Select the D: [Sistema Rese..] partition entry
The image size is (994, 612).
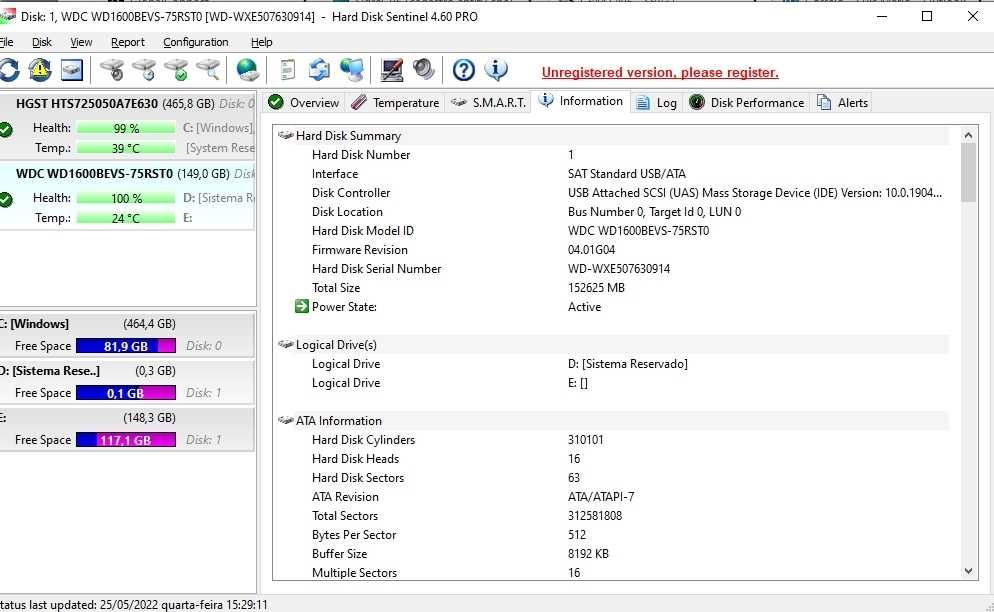point(127,382)
